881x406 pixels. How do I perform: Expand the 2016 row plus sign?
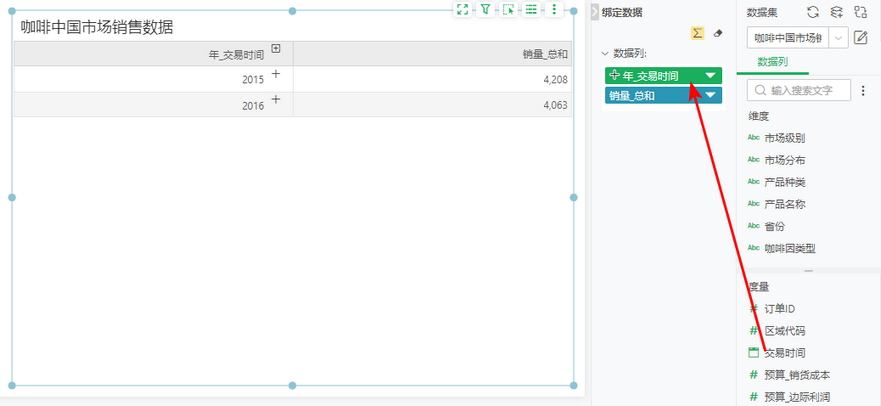point(276,99)
